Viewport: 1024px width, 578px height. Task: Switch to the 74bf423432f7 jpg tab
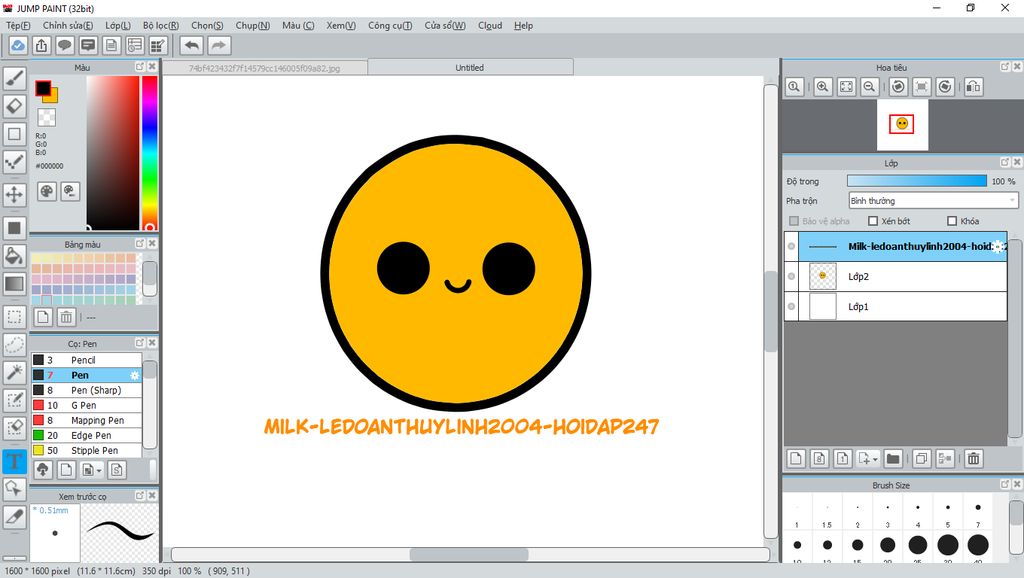click(x=264, y=68)
